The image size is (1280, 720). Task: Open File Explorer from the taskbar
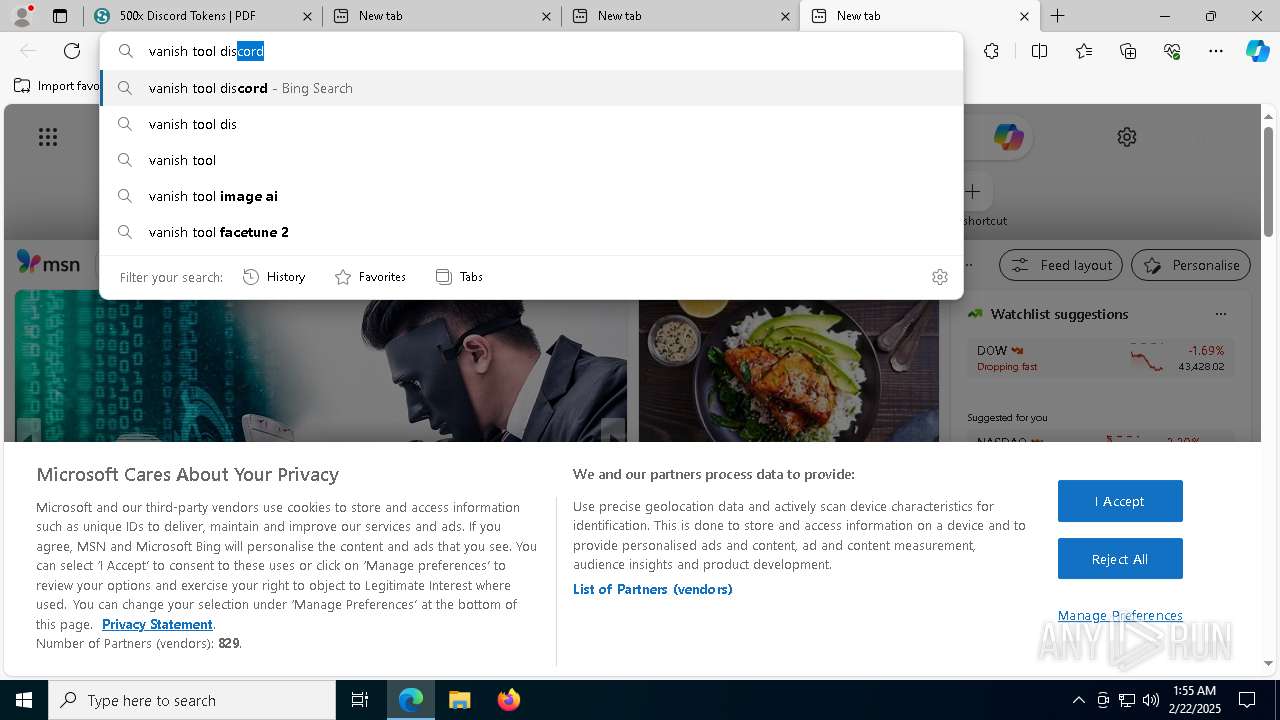[x=459, y=700]
